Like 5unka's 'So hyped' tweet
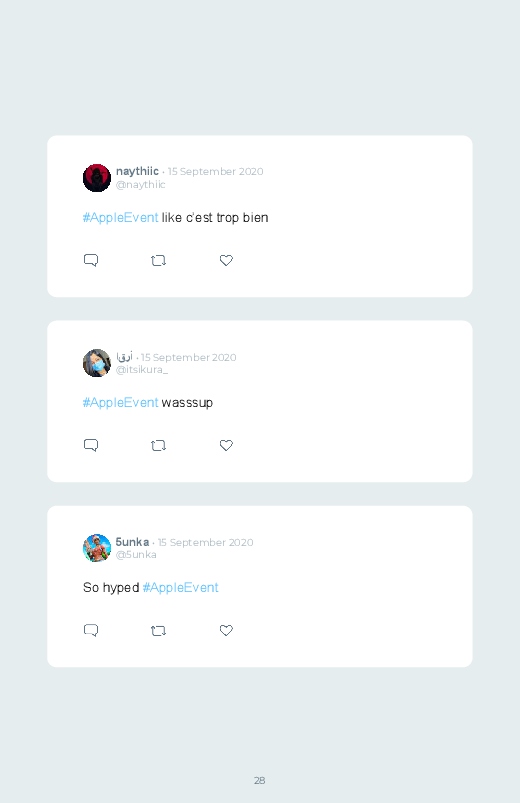Screen dimensions: 520x803 pyautogui.click(x=226, y=630)
